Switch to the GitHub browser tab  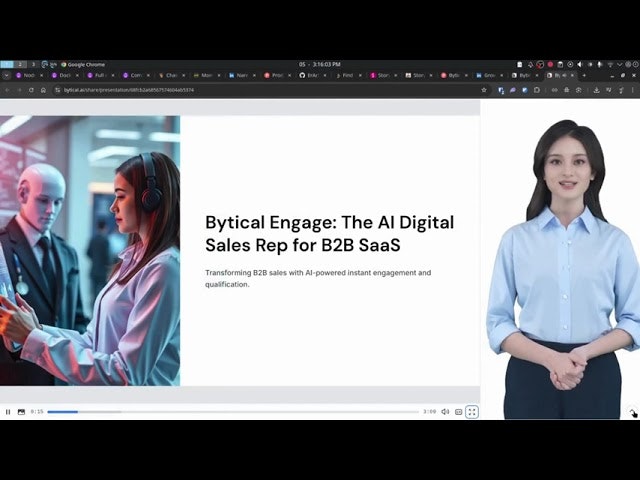(312, 76)
